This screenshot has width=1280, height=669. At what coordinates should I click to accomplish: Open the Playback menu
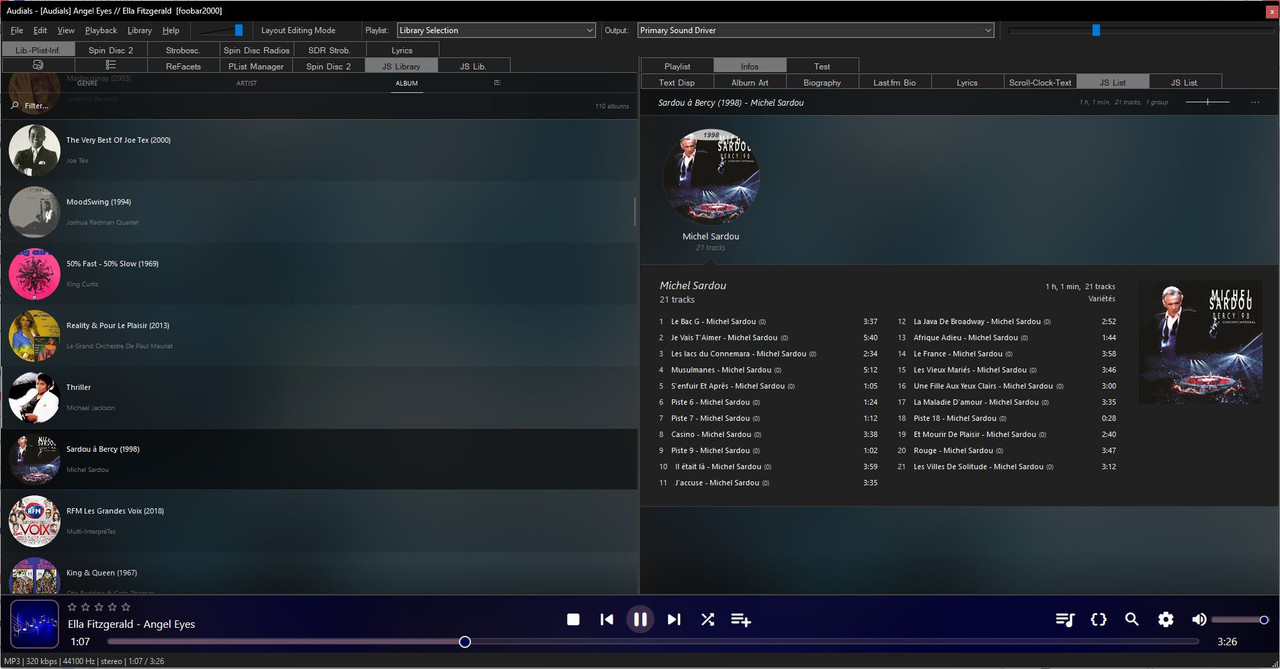(101, 30)
